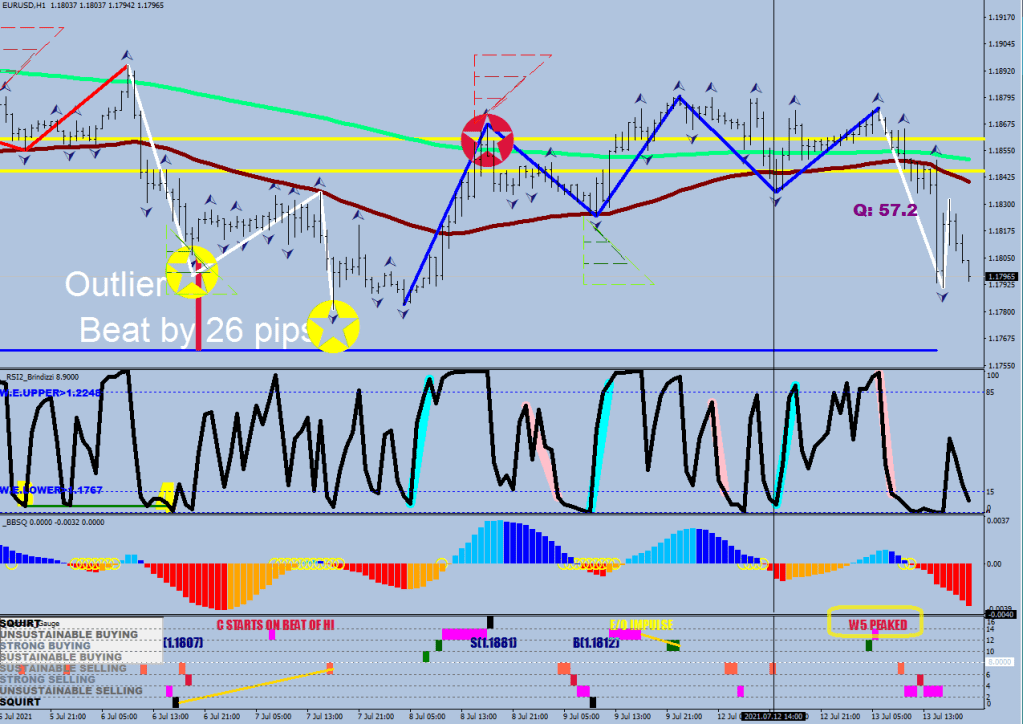1023x724 pixels.
Task: Select the black square marker atop the gauge panel
Action: point(490,622)
